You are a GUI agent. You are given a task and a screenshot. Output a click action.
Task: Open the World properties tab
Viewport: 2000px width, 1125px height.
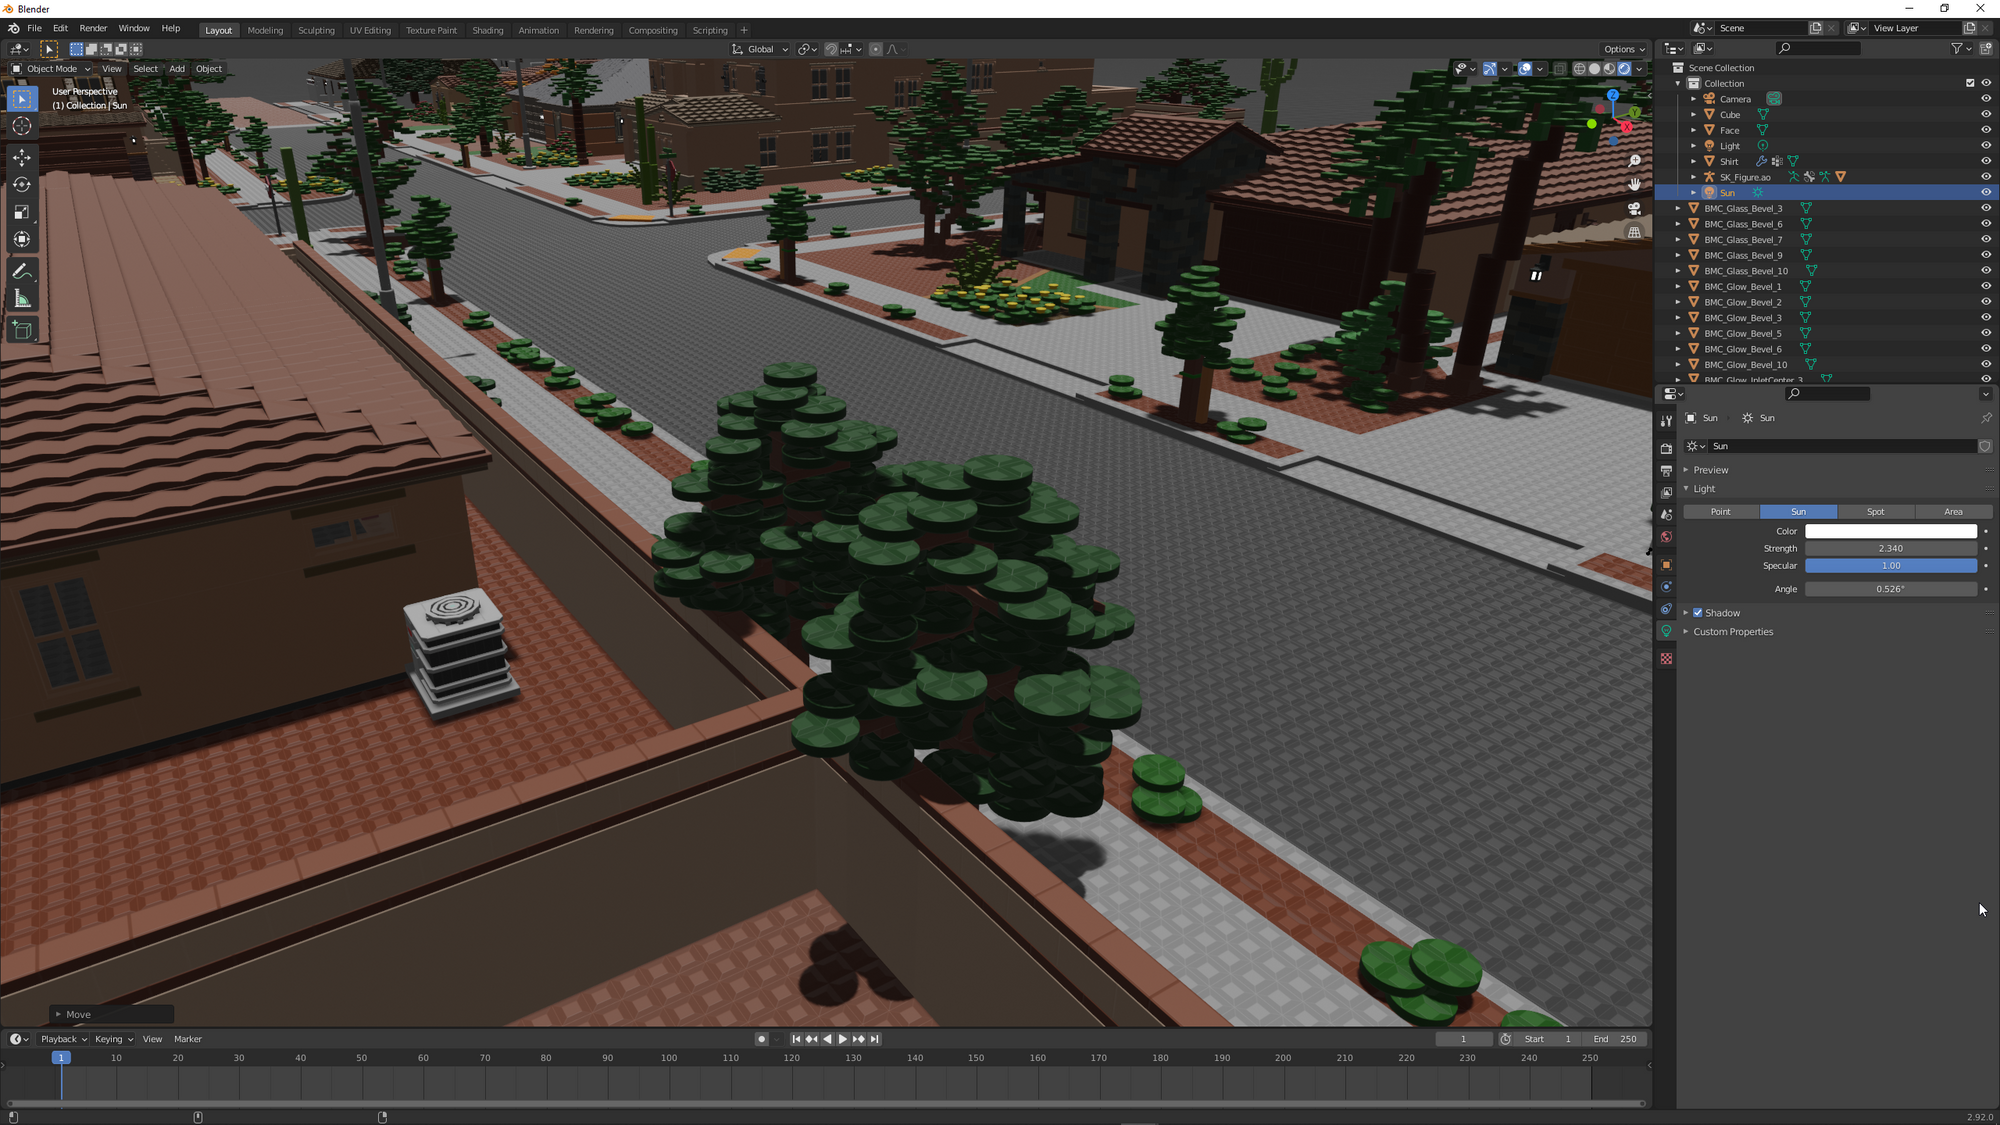point(1666,537)
